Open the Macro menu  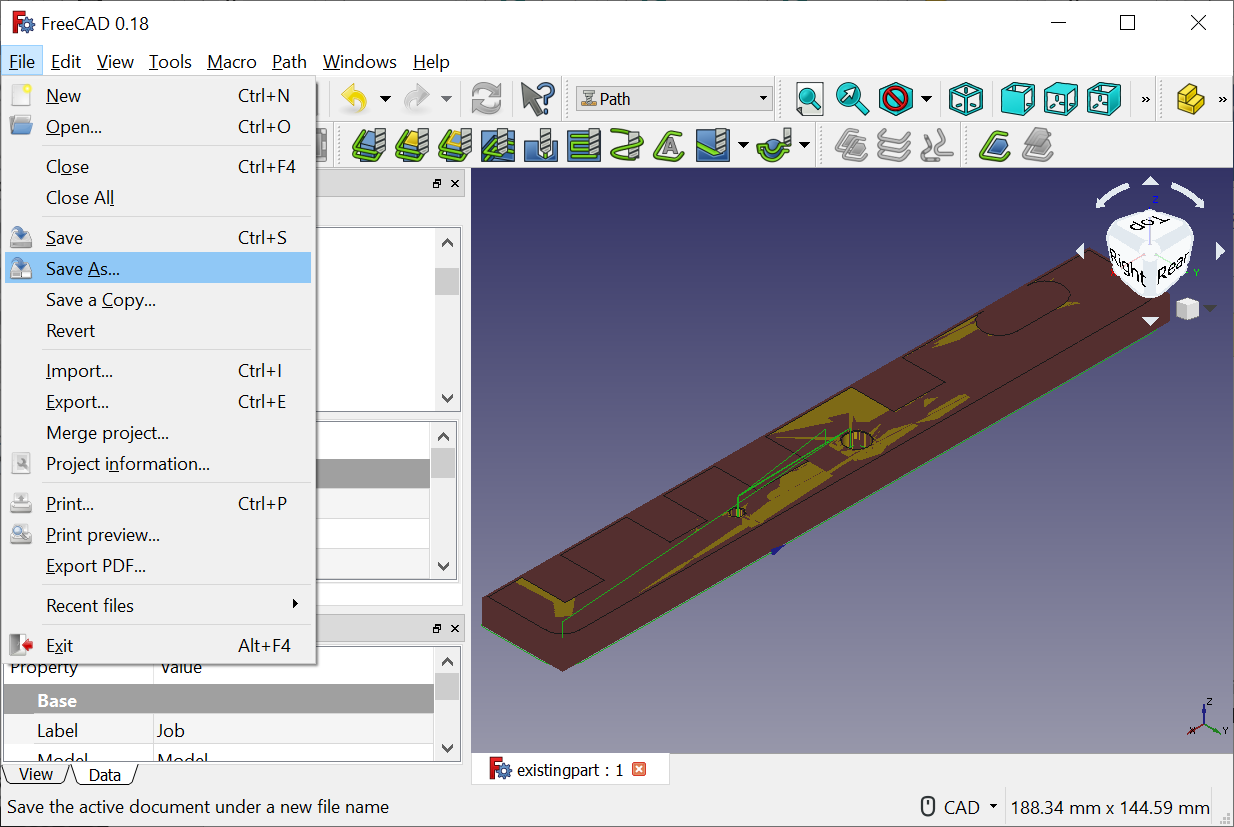pyautogui.click(x=232, y=62)
